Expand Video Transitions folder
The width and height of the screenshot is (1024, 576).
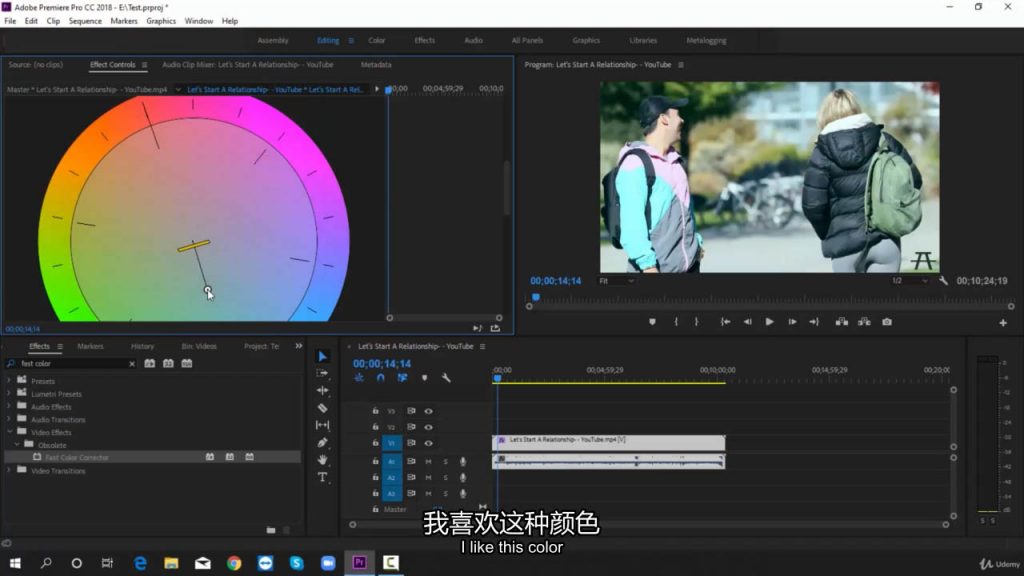[x=9, y=470]
